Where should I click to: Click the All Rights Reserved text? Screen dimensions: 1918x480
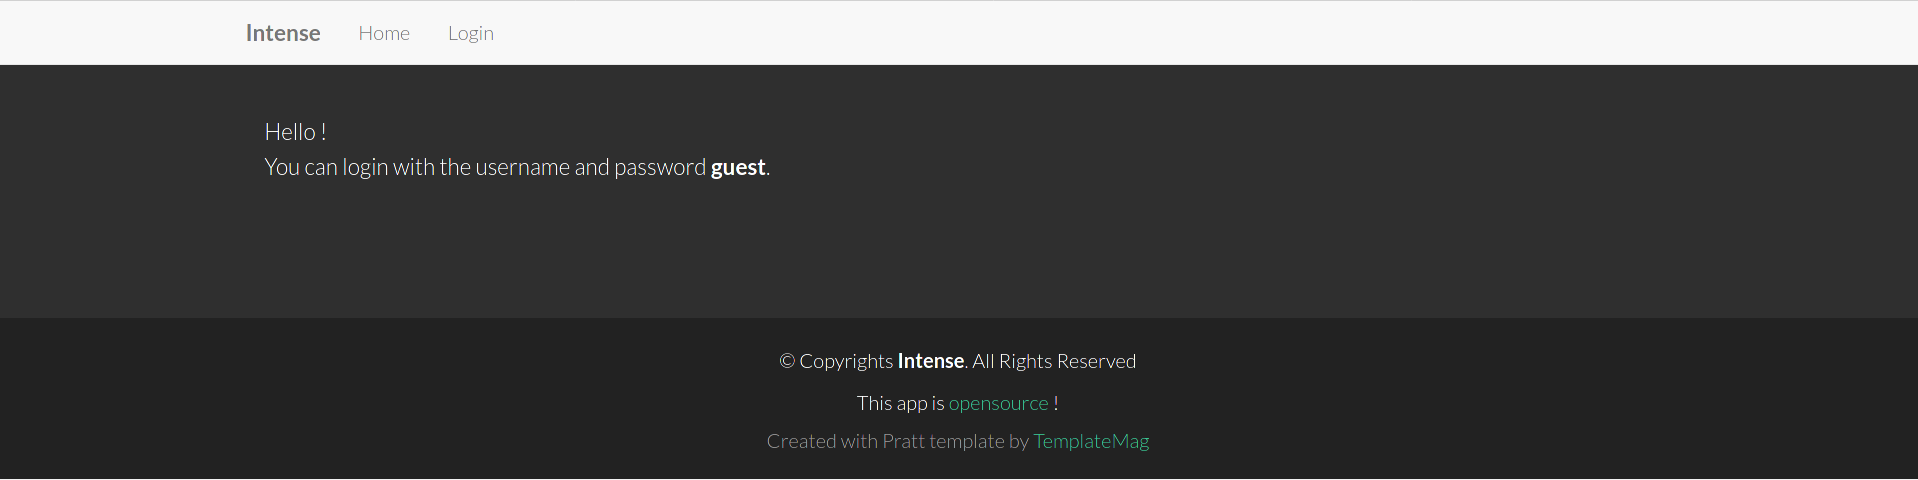[1054, 361]
